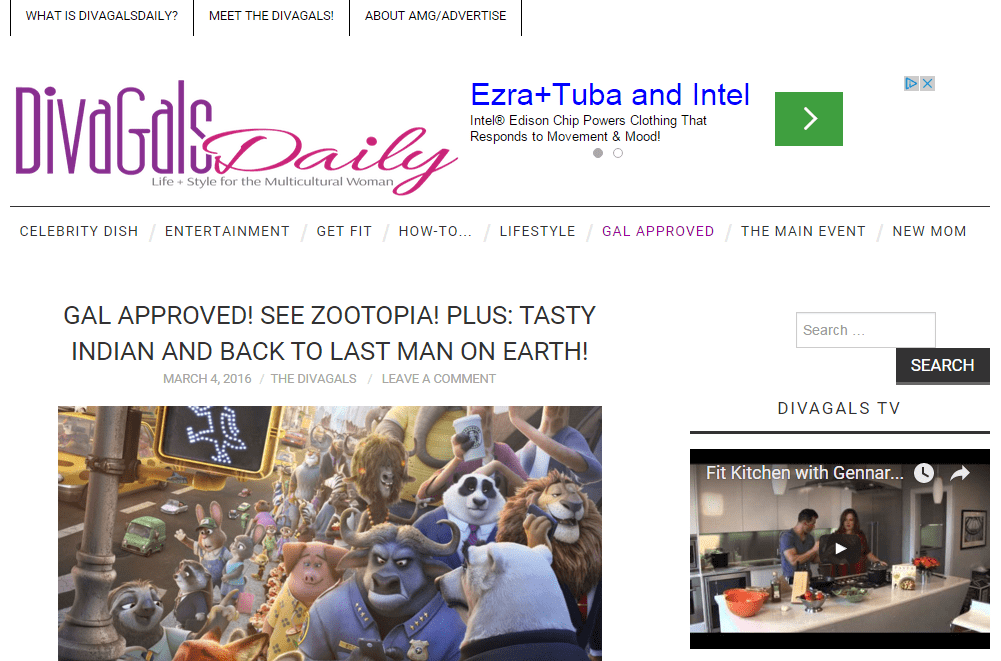Screen dimensions: 1001x661
Task: Click the green arrow ad button
Action: pos(808,119)
